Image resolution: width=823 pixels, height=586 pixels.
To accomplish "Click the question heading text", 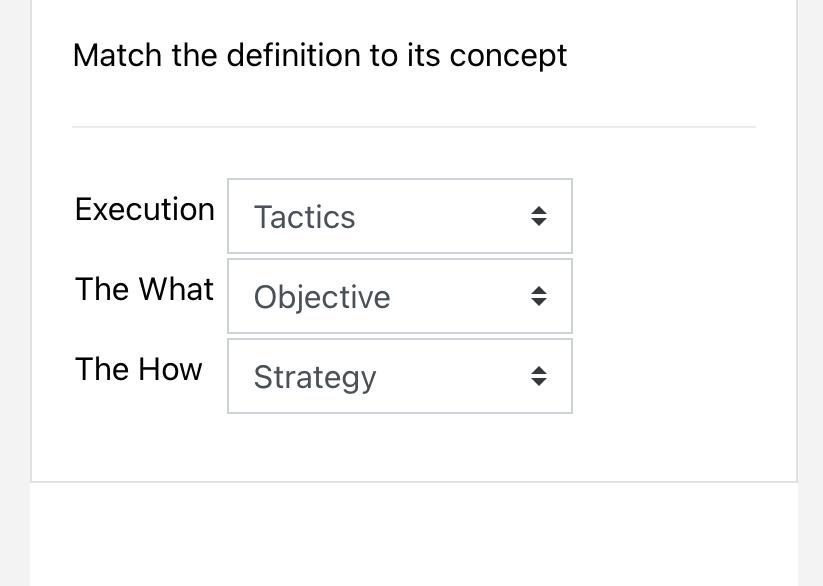I will point(319,55).
